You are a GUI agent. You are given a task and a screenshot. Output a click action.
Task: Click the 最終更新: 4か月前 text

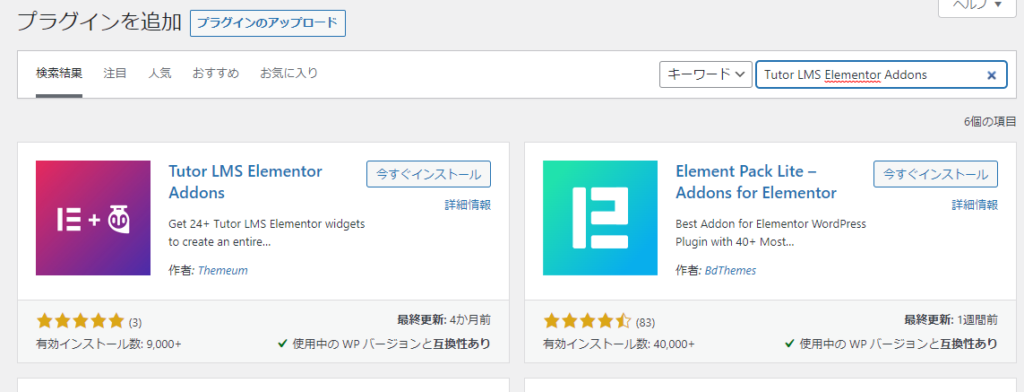pos(444,320)
